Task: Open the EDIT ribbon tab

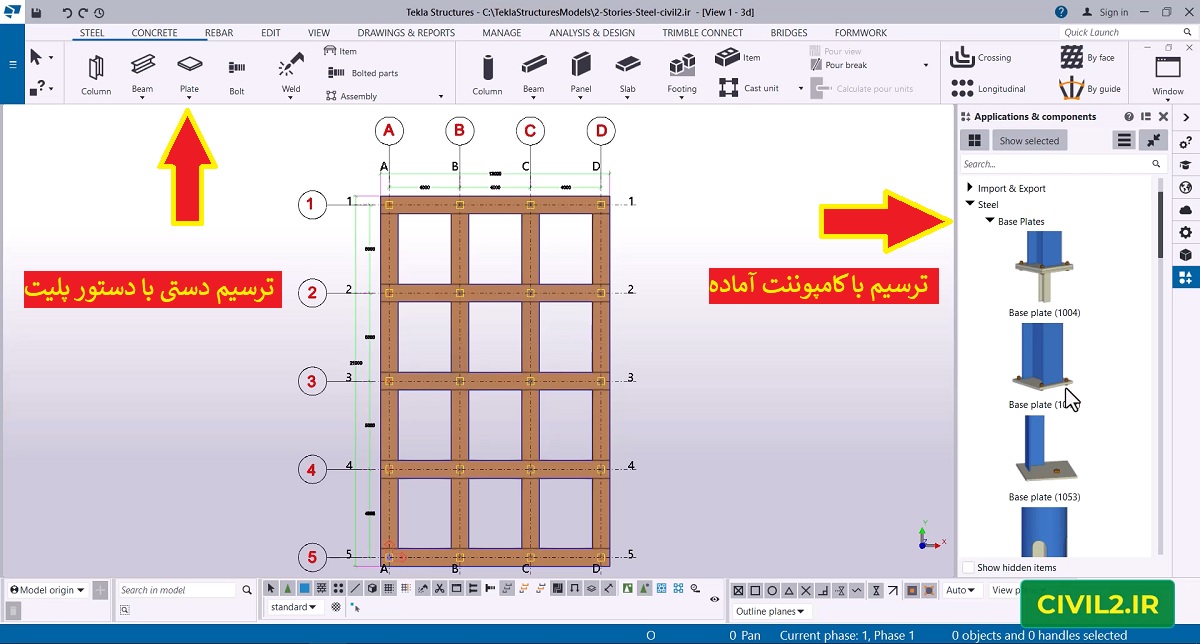Action: click(271, 32)
